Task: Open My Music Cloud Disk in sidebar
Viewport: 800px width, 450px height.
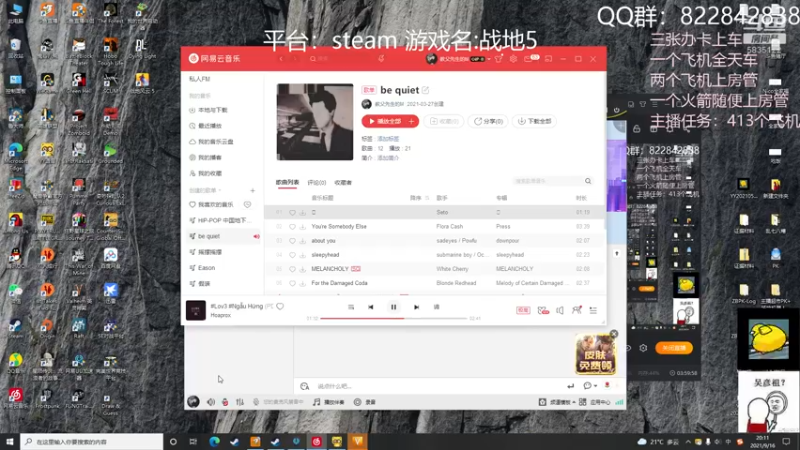Action: click(x=211, y=142)
